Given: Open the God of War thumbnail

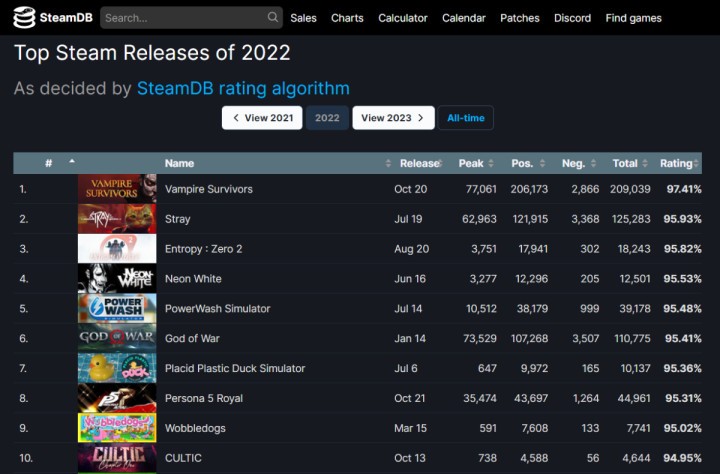Looking at the screenshot, I should click(117, 338).
